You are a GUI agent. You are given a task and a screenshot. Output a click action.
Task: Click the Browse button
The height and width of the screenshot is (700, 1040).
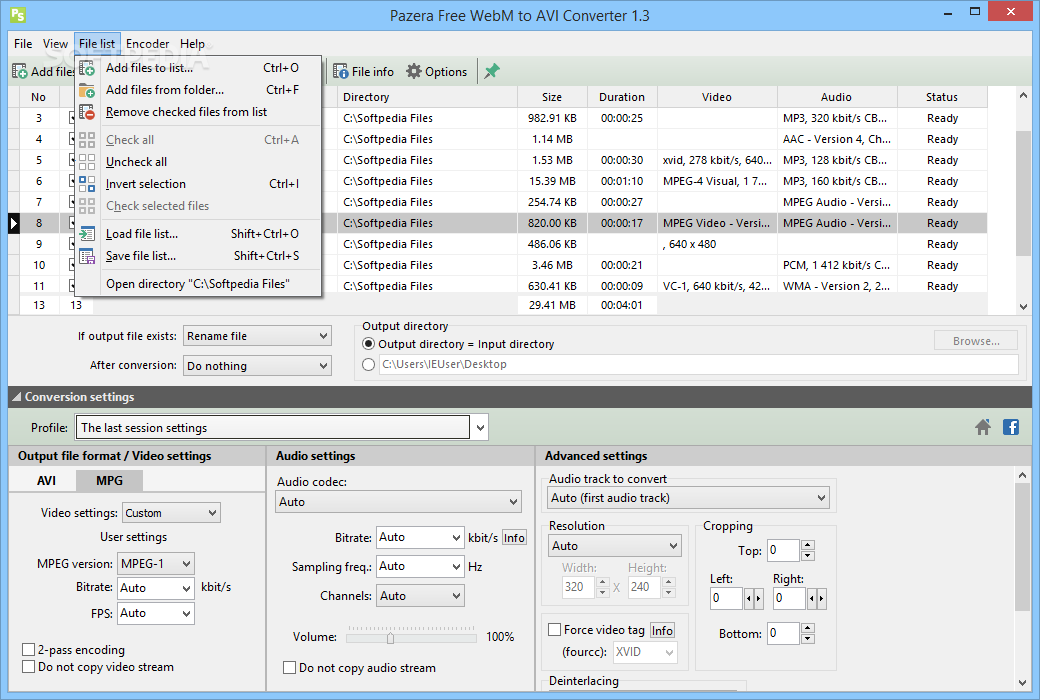pyautogui.click(x=976, y=341)
